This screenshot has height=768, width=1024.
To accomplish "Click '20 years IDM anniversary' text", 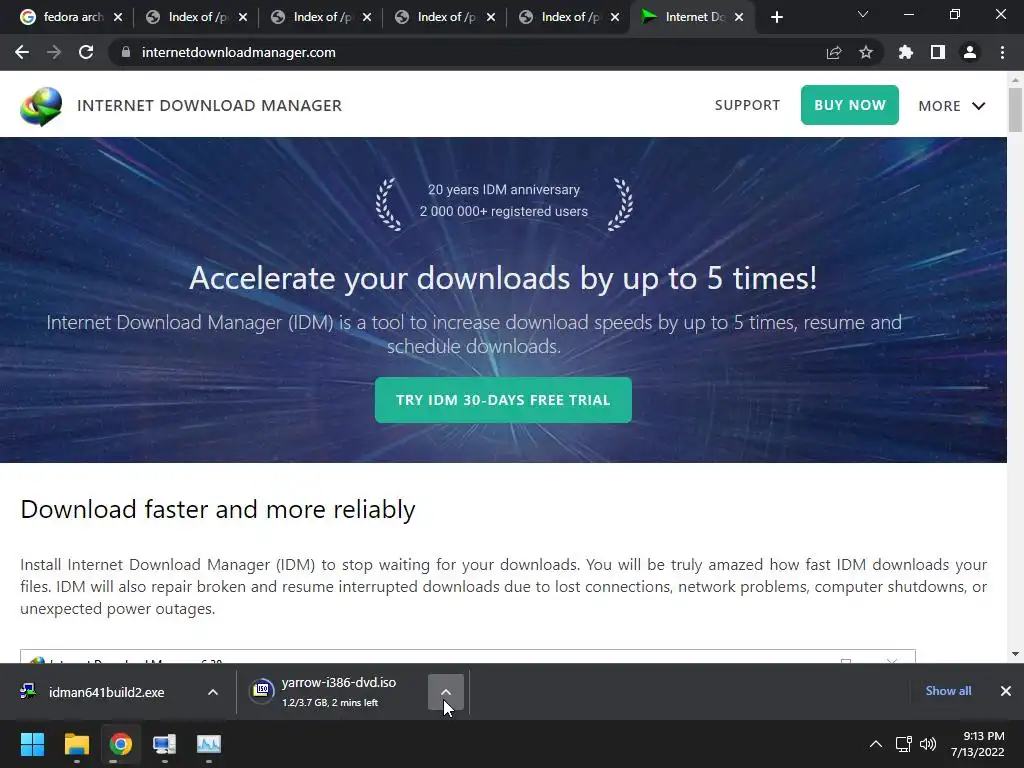I will [504, 189].
